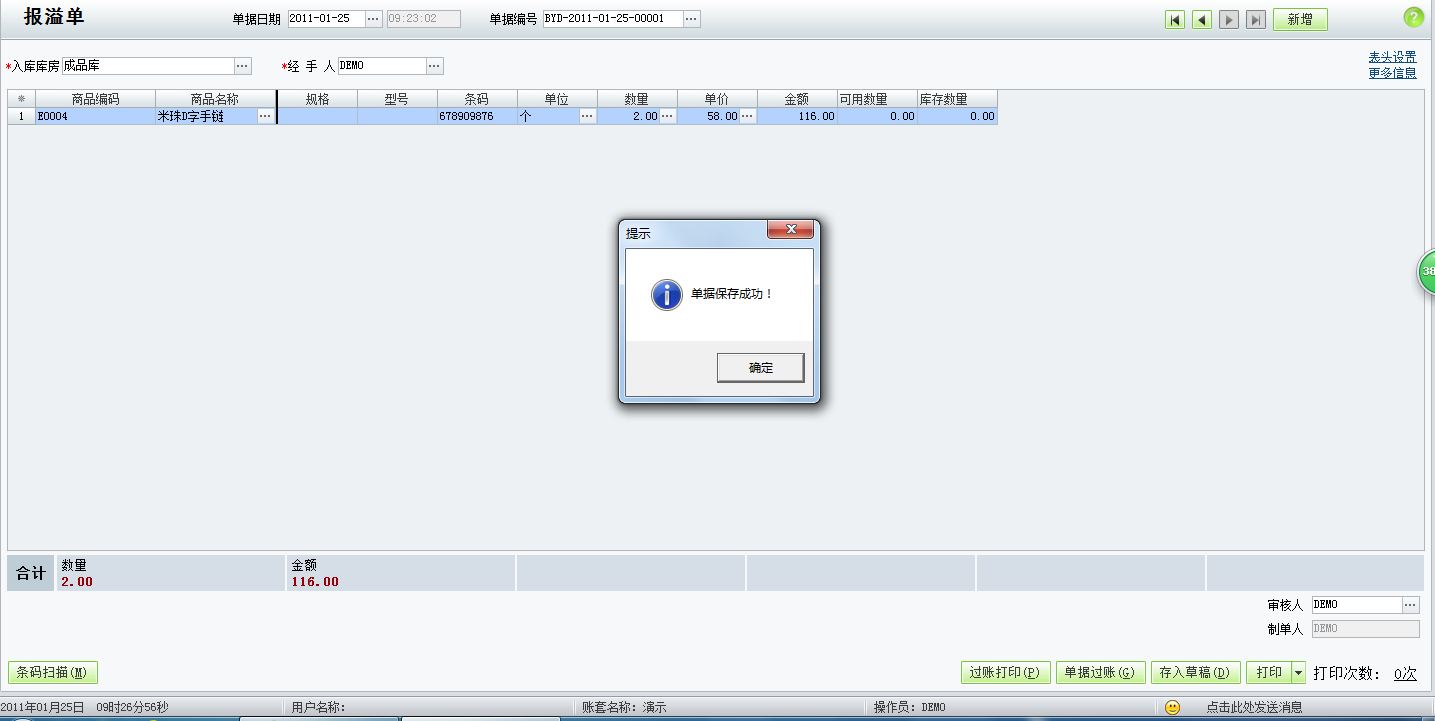This screenshot has width=1435, height=721.
Task: Open the 表头设置 link
Action: (x=1392, y=57)
